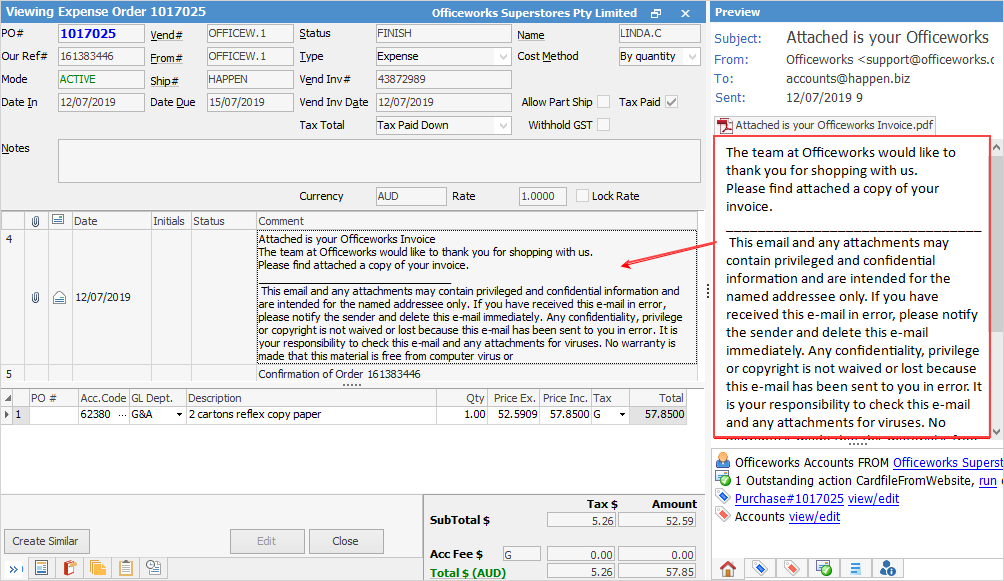
Task: Expand the Cost Method dropdown
Action: pos(660,57)
